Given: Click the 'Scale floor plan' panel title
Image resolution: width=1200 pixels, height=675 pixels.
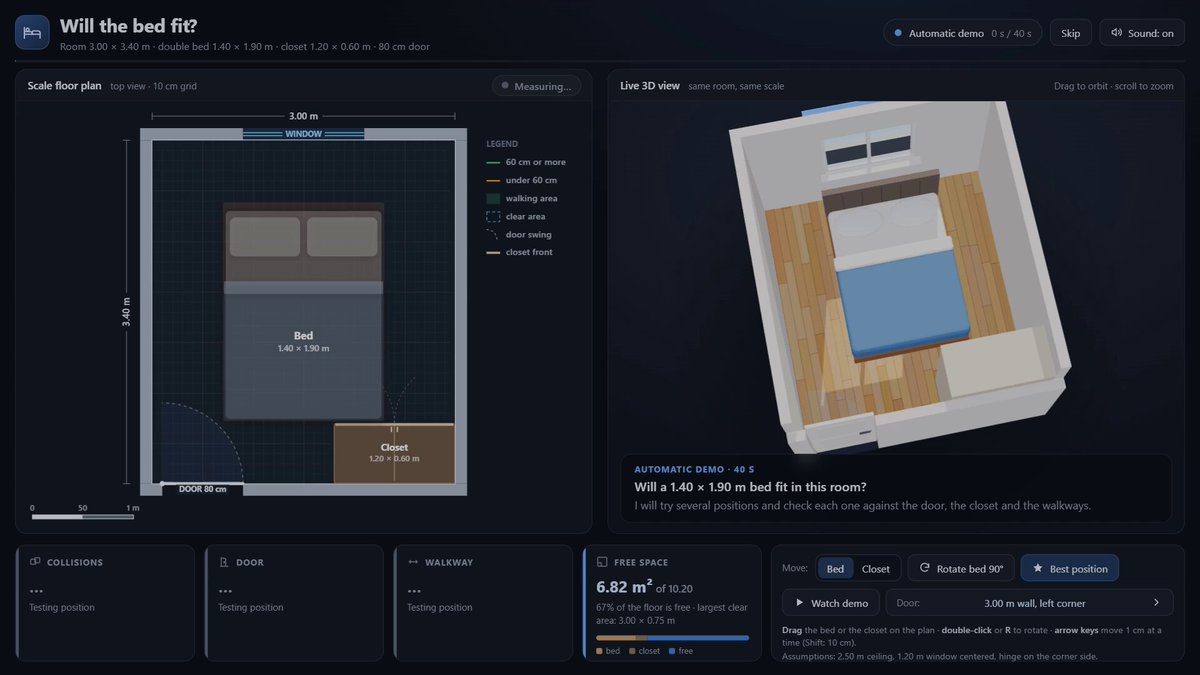Looking at the screenshot, I should point(65,86).
